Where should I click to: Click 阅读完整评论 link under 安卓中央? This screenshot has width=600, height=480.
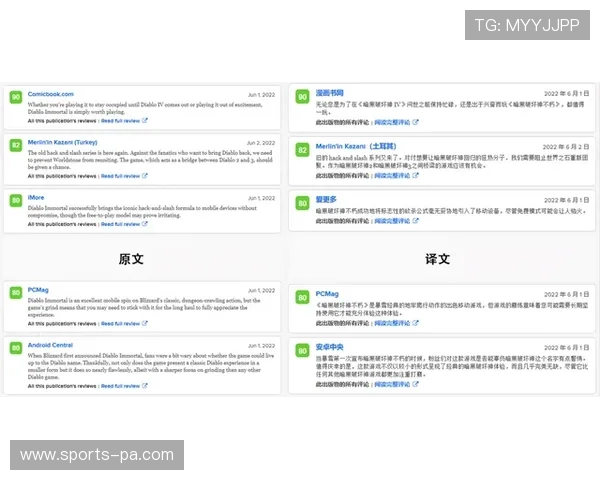392,384
